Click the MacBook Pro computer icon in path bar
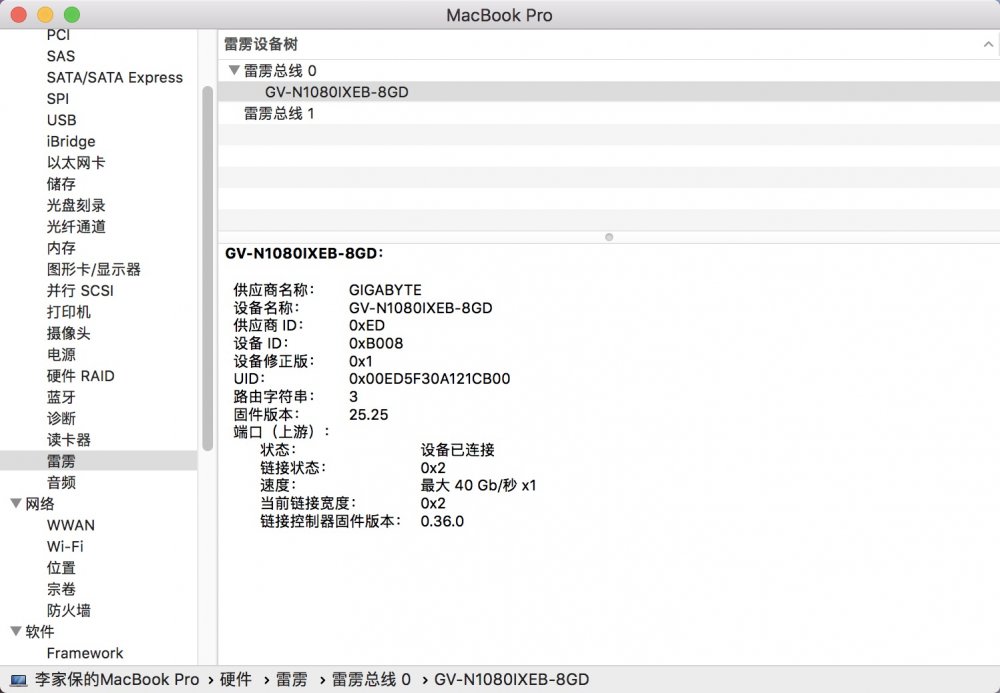 (x=18, y=680)
